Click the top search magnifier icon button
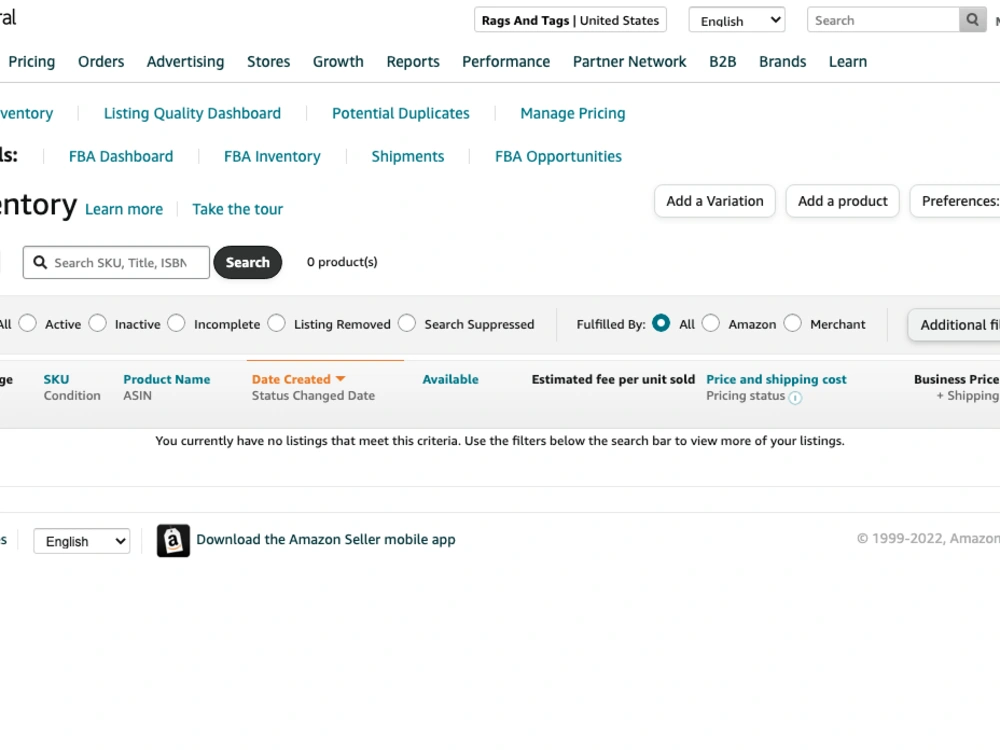The width and height of the screenshot is (1000, 750). (973, 20)
